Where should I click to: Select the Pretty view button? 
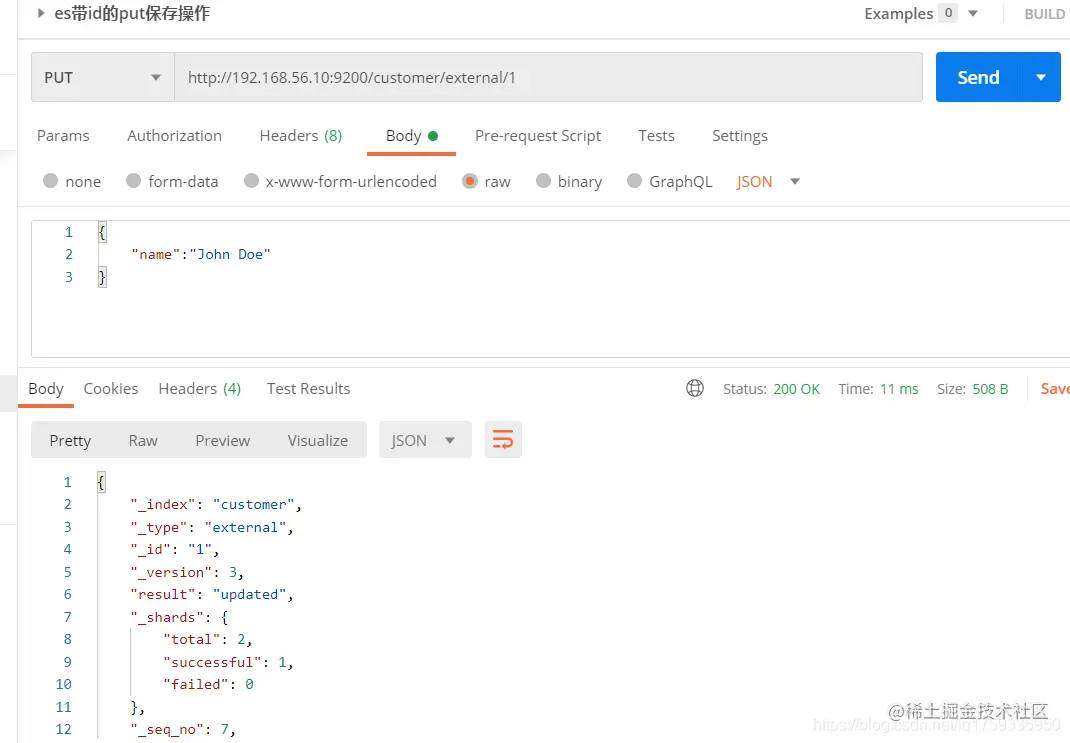coord(70,441)
